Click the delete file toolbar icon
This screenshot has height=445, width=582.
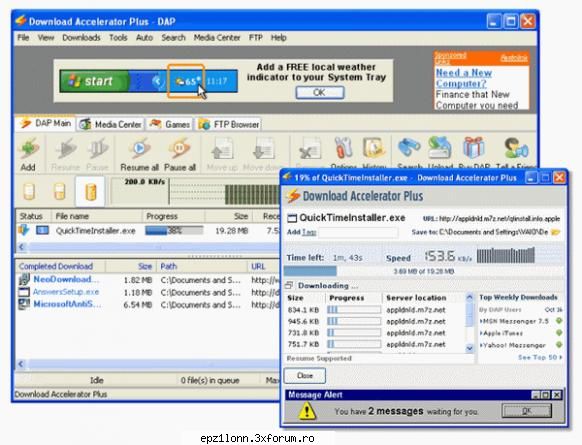click(310, 149)
